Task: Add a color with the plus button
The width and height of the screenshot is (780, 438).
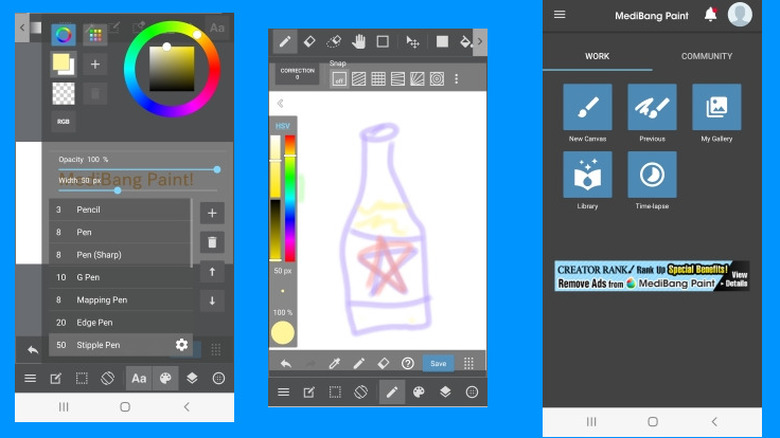Action: [95, 64]
